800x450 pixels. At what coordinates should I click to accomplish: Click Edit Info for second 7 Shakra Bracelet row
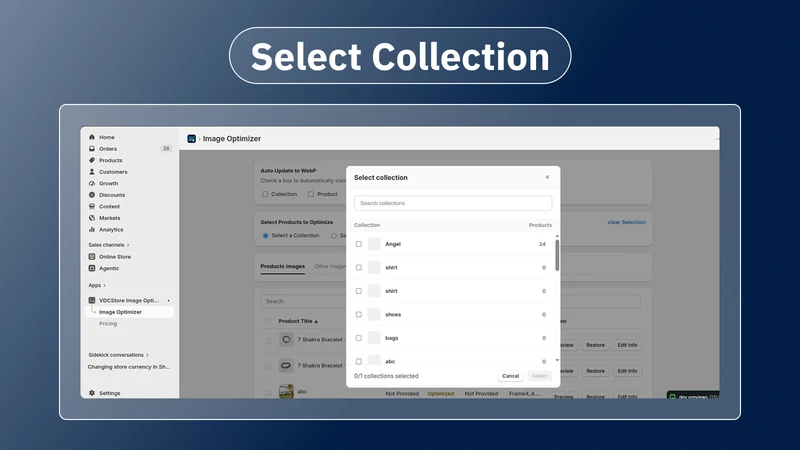[628, 371]
